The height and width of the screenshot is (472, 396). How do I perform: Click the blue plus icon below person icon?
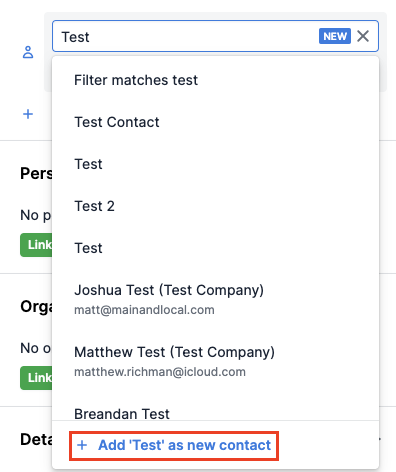click(x=28, y=114)
